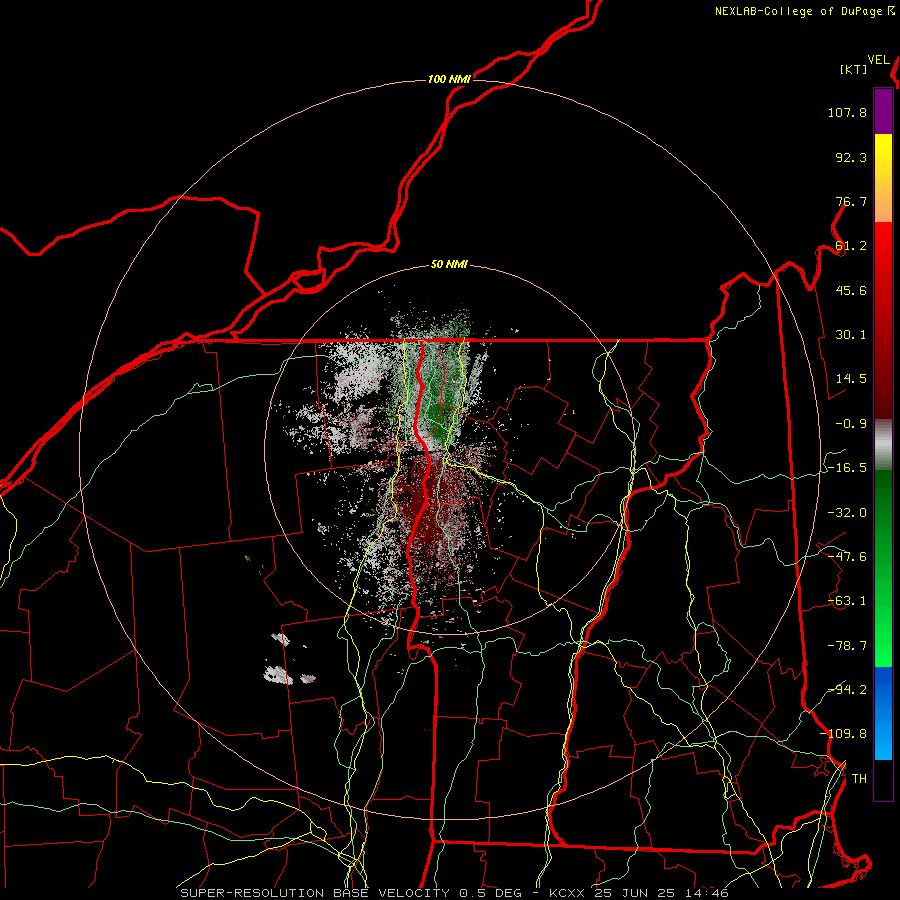Image resolution: width=900 pixels, height=900 pixels.
Task: Select the -32.0 scale value
Action: (x=847, y=513)
